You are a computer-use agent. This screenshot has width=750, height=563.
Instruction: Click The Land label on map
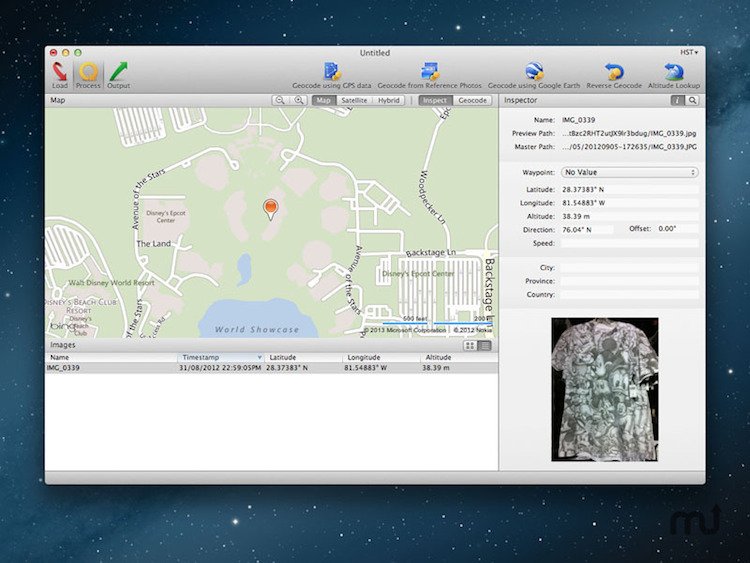click(154, 243)
